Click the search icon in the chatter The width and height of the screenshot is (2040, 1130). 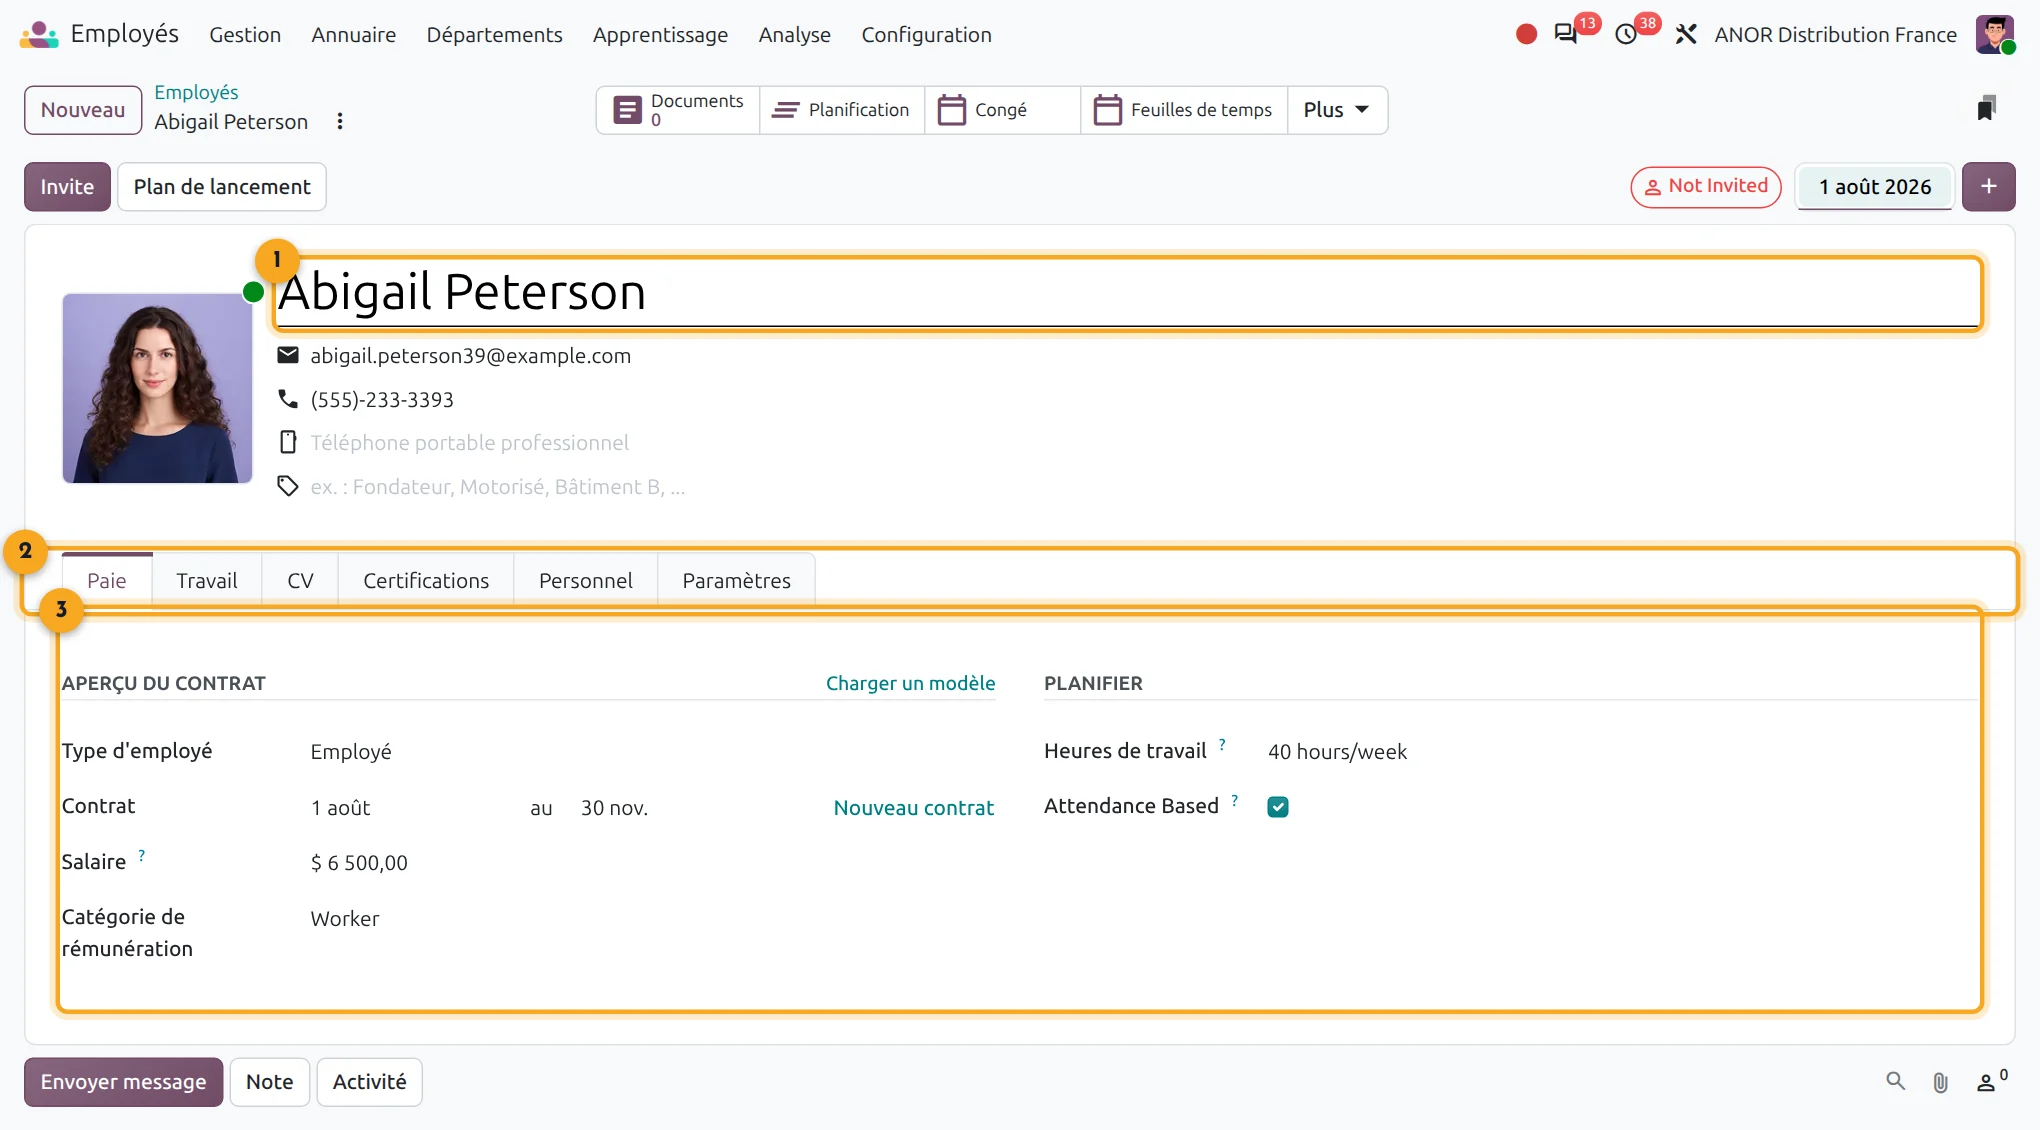[1895, 1081]
